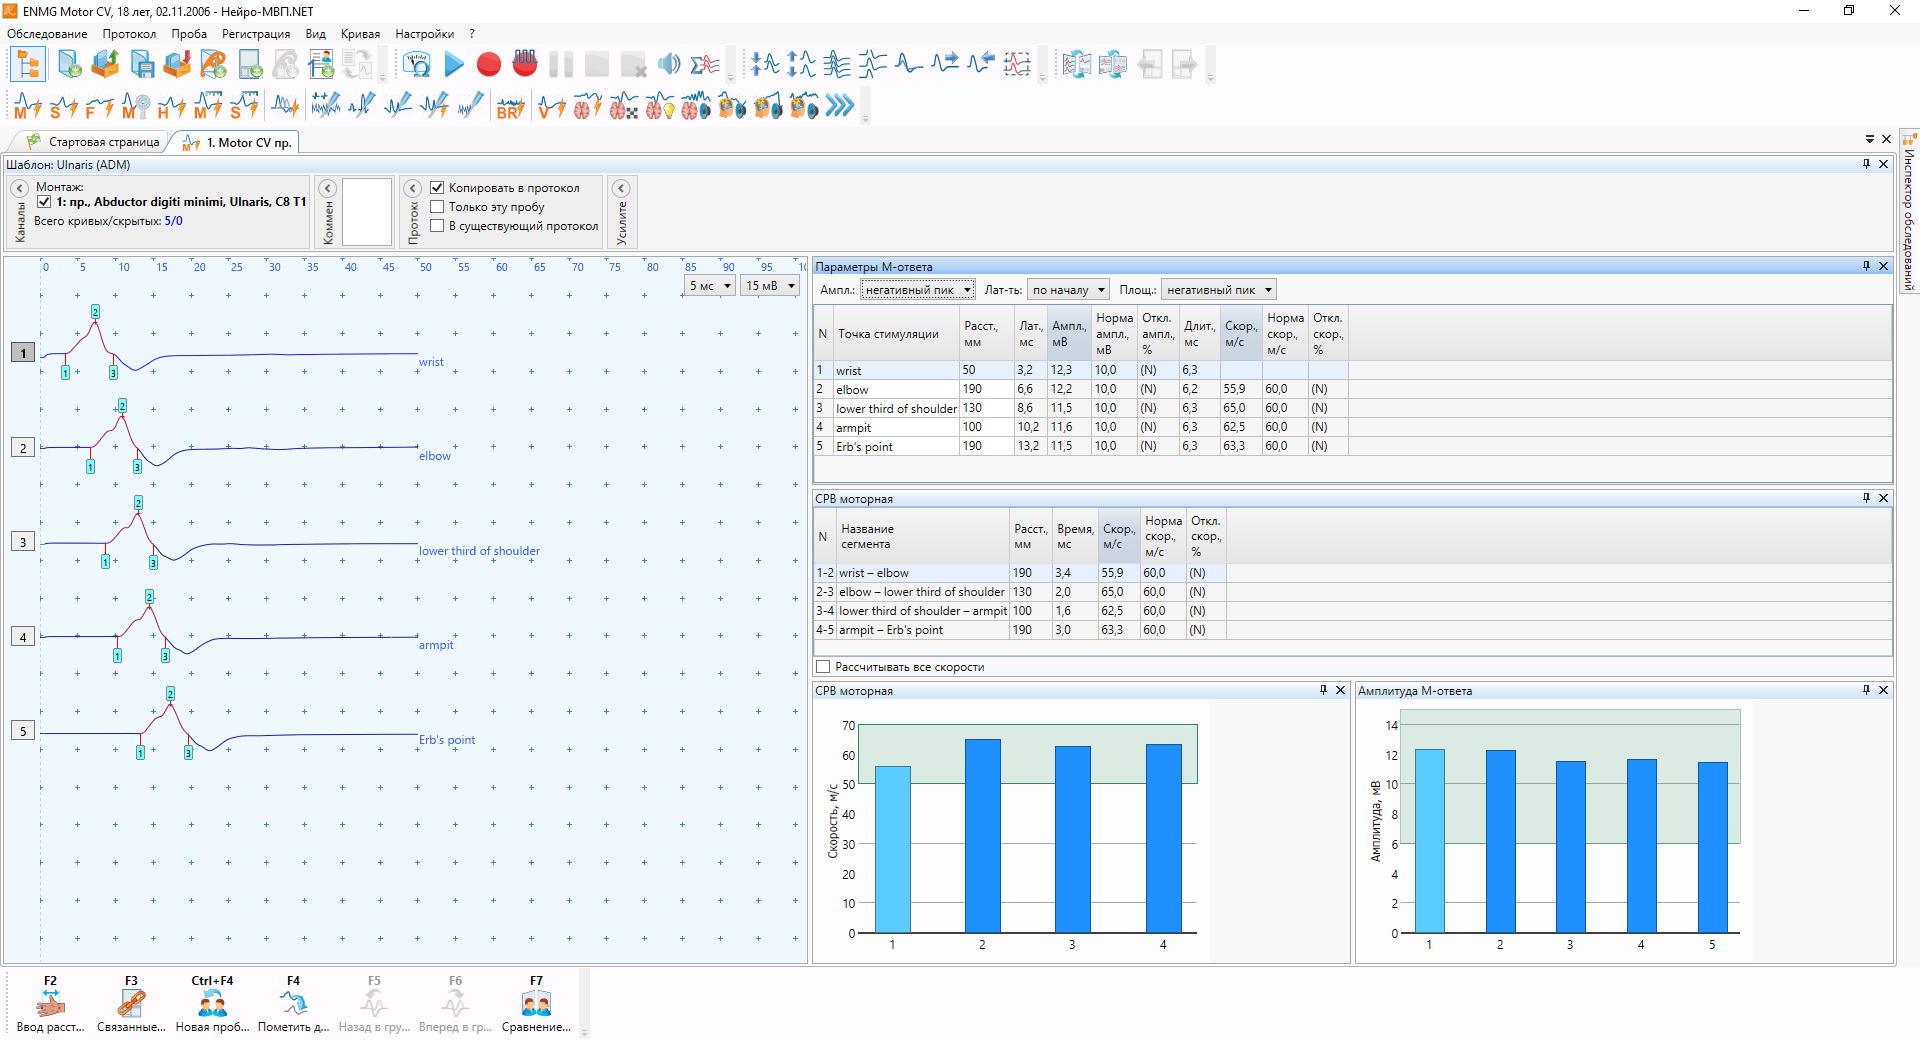The image size is (1920, 1040).
Task: Click the sigma averaging curves icon
Action: [x=705, y=65]
